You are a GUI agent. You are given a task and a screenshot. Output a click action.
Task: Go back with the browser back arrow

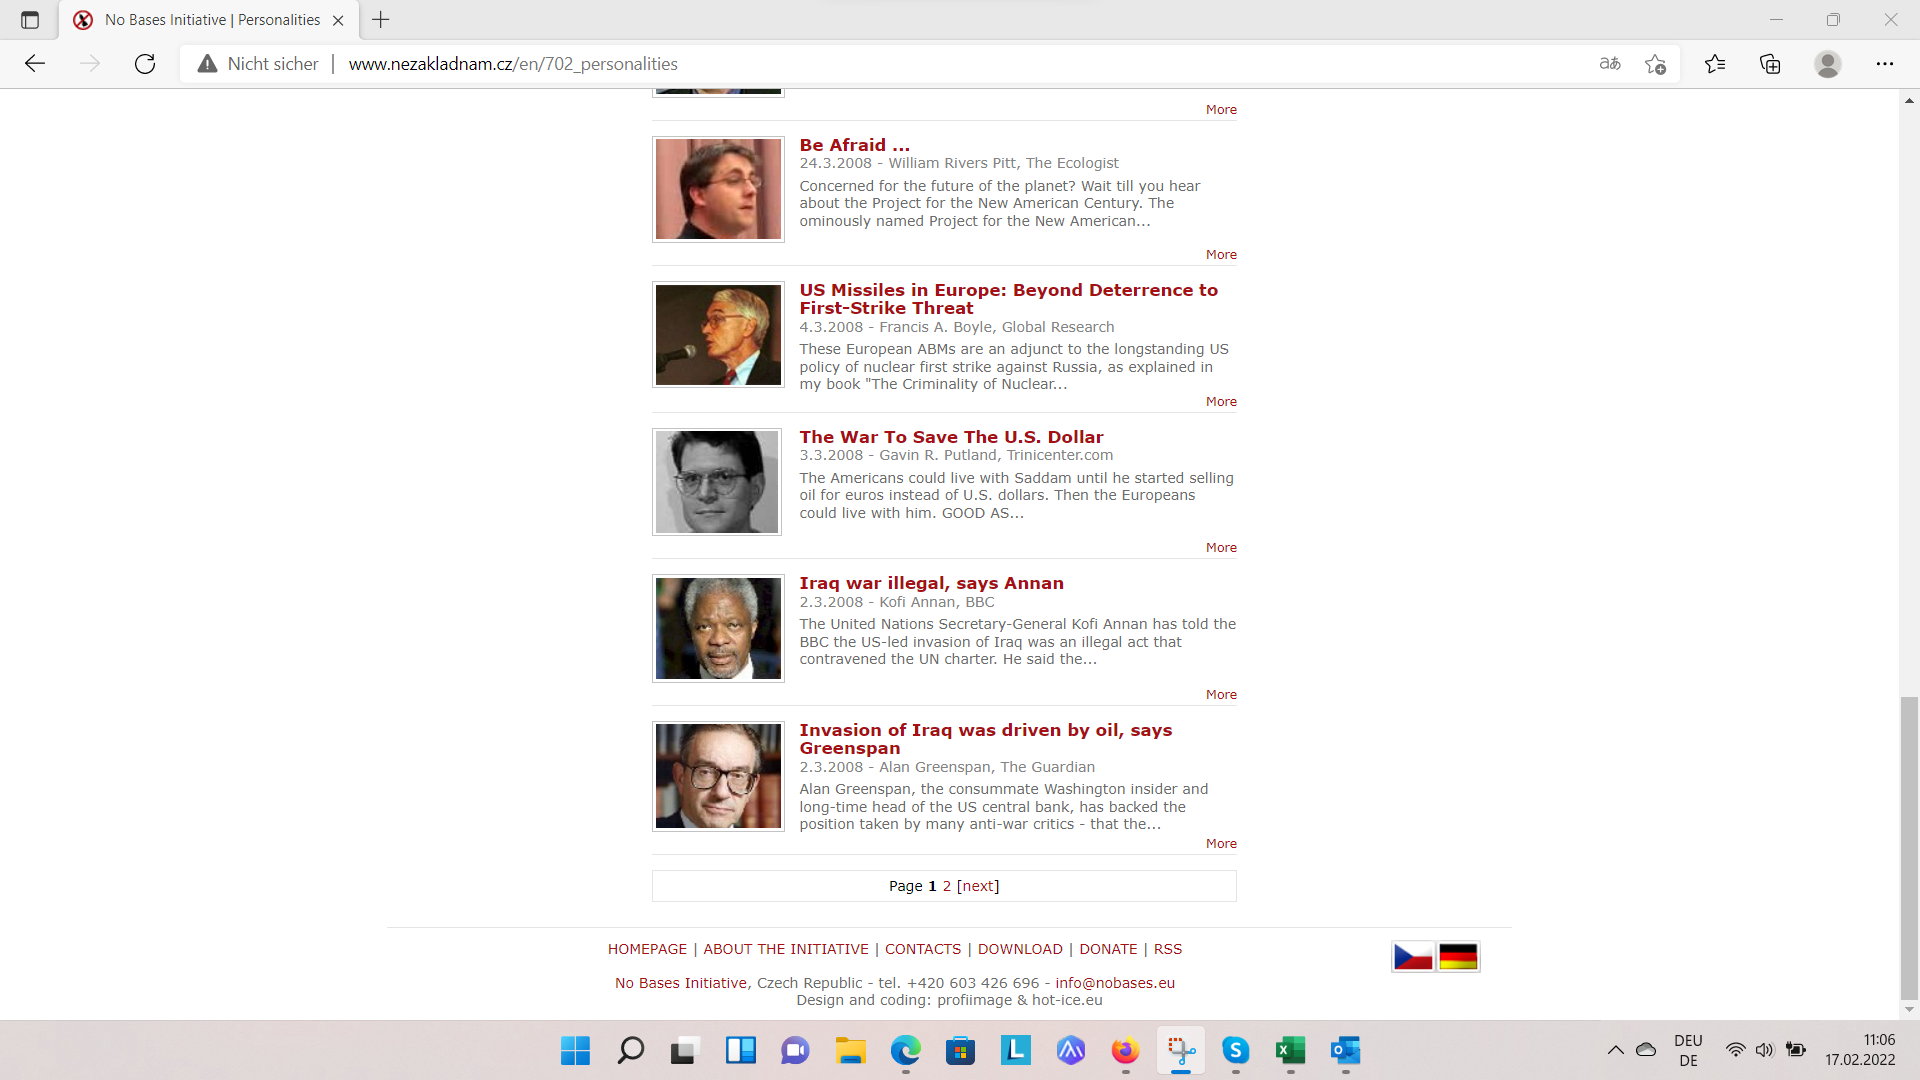[35, 64]
